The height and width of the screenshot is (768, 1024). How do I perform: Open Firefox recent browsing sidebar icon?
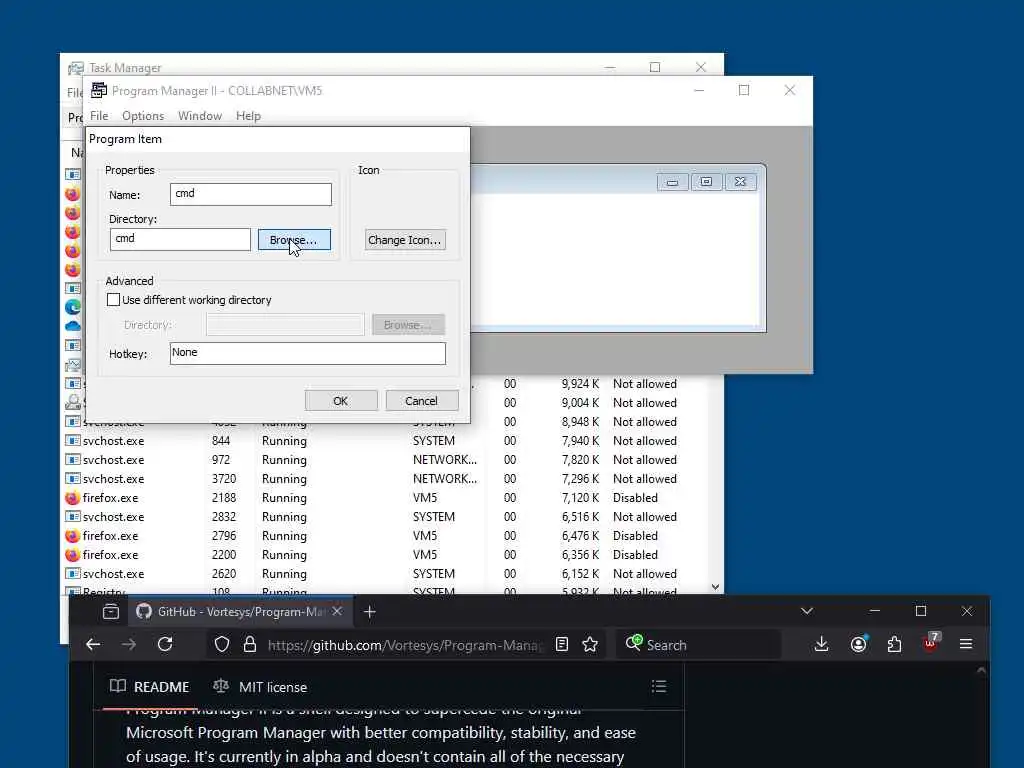tap(111, 612)
